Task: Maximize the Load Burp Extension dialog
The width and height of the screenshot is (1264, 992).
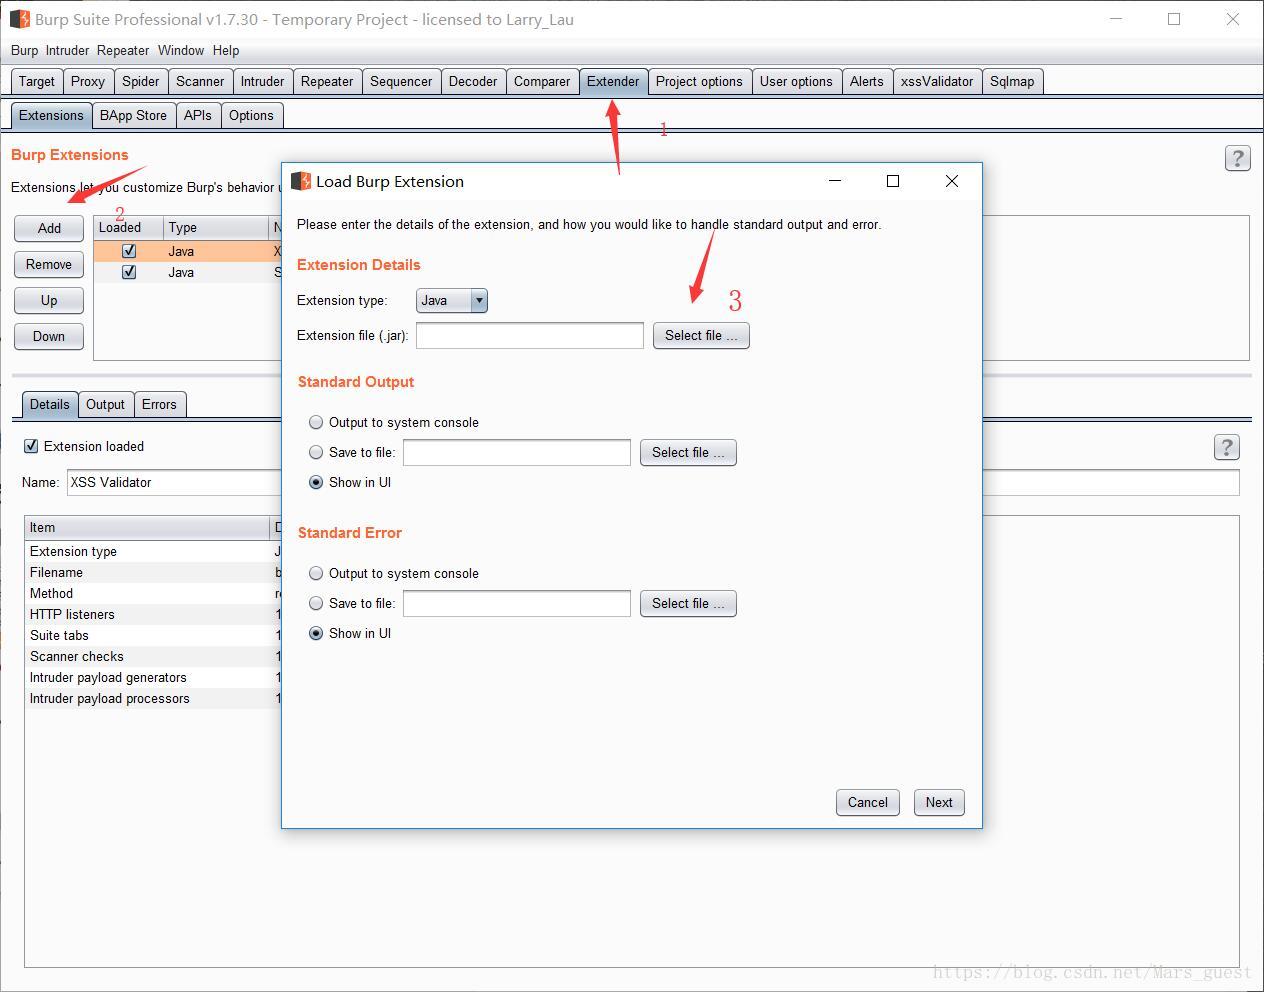Action: (x=893, y=181)
